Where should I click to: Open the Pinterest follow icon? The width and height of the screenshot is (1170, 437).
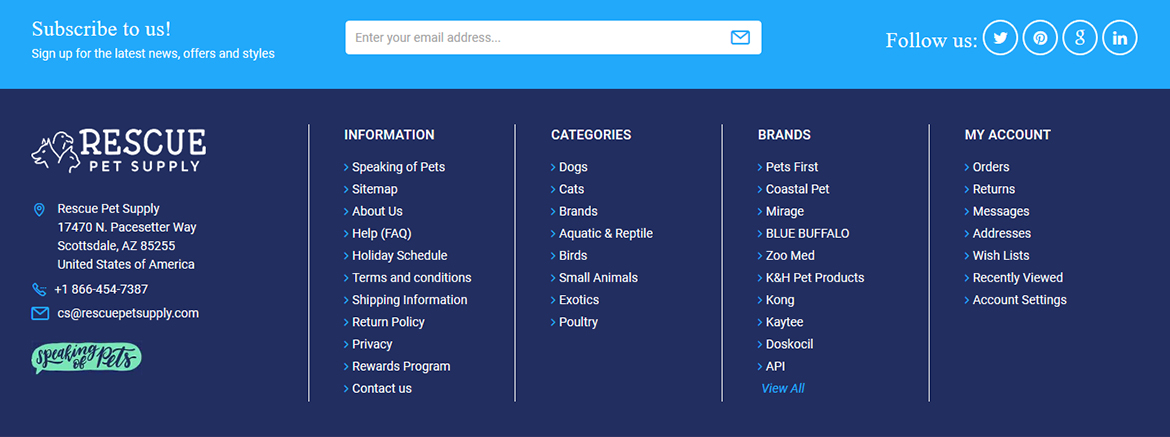point(1040,38)
